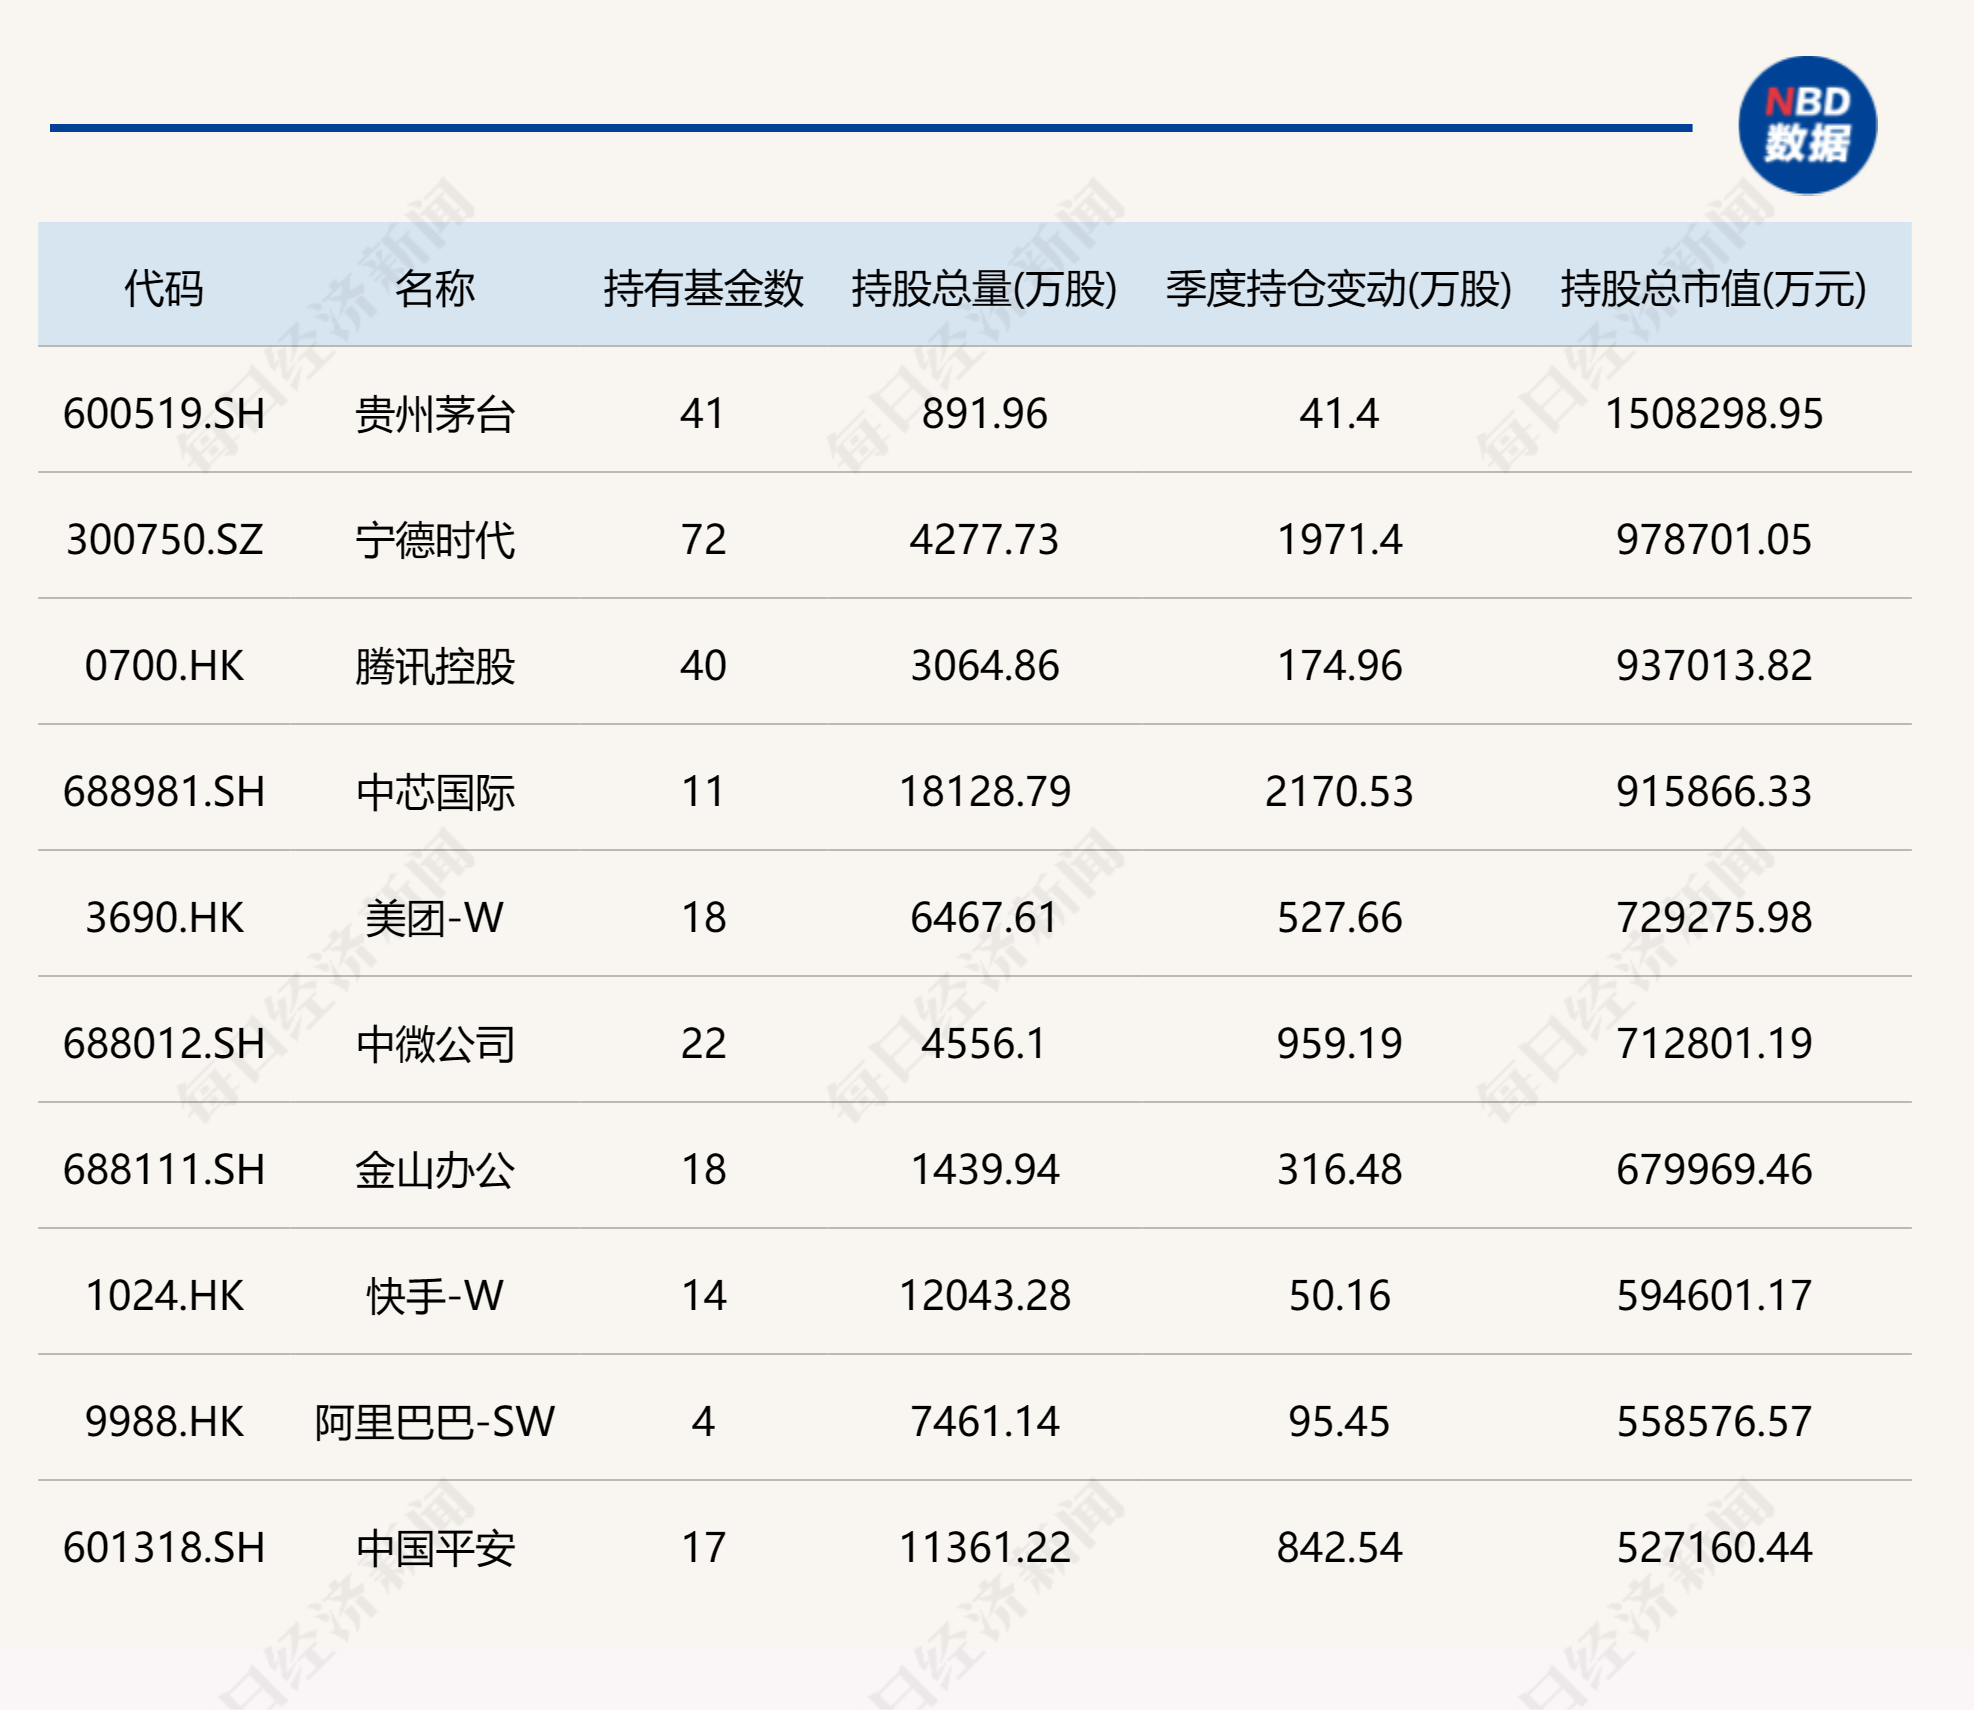Select stock code 9988.HK
The height and width of the screenshot is (1710, 1974).
[x=164, y=1422]
